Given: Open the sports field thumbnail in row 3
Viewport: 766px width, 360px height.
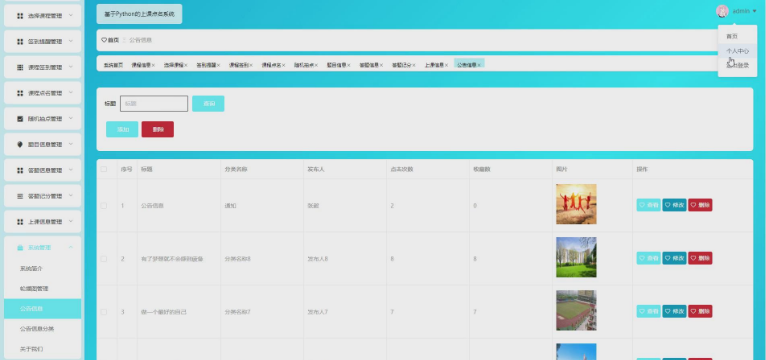Looking at the screenshot, I should coord(576,310).
